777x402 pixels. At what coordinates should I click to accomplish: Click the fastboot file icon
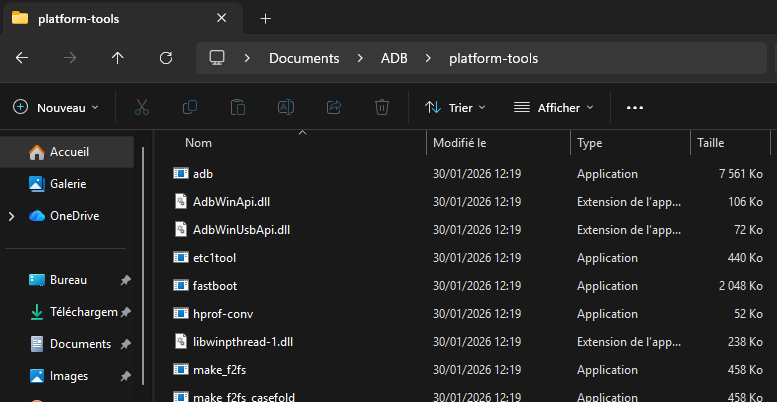pos(180,286)
